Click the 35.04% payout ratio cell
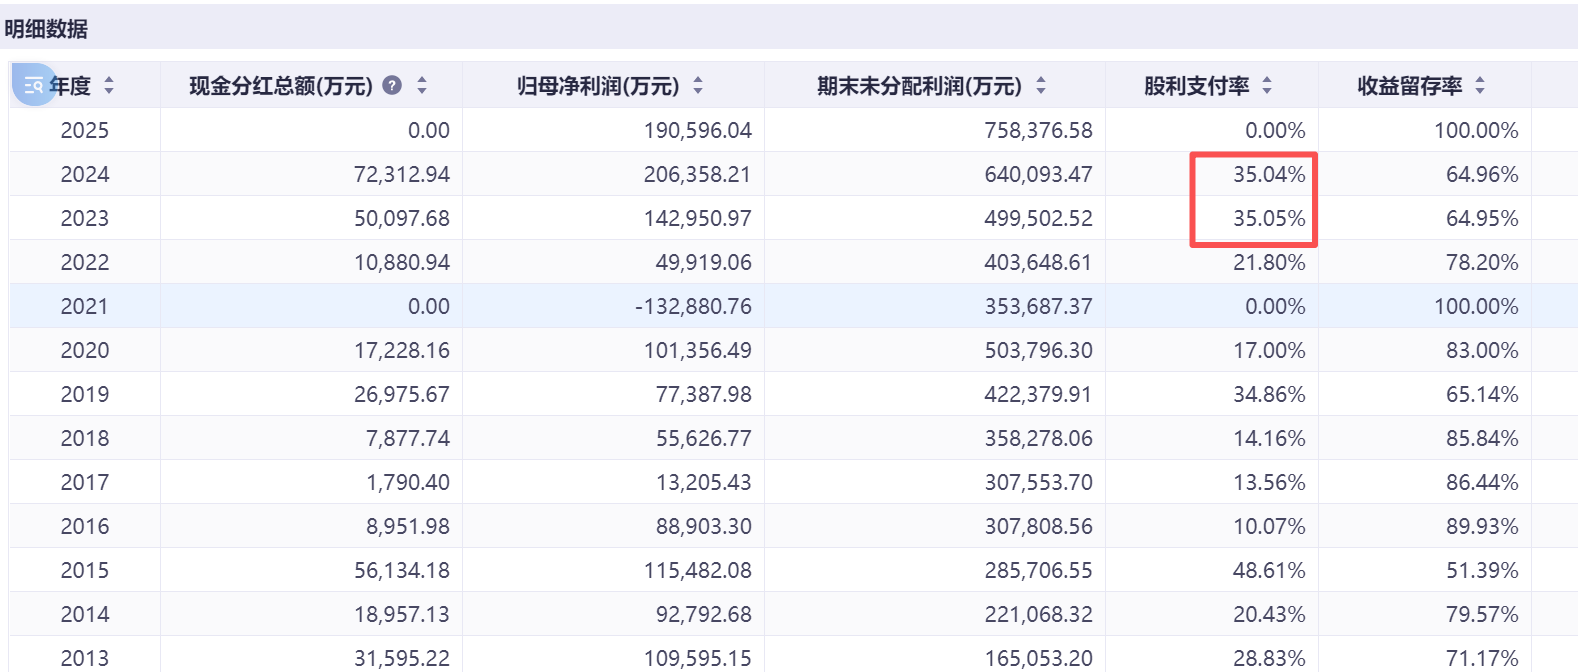Image resolution: width=1578 pixels, height=672 pixels. (x=1268, y=174)
